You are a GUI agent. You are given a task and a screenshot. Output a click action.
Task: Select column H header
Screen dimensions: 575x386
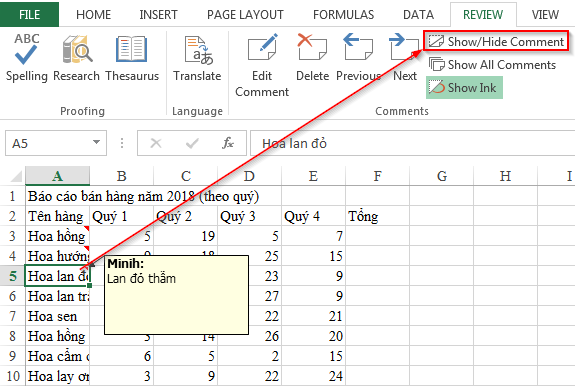(505, 176)
